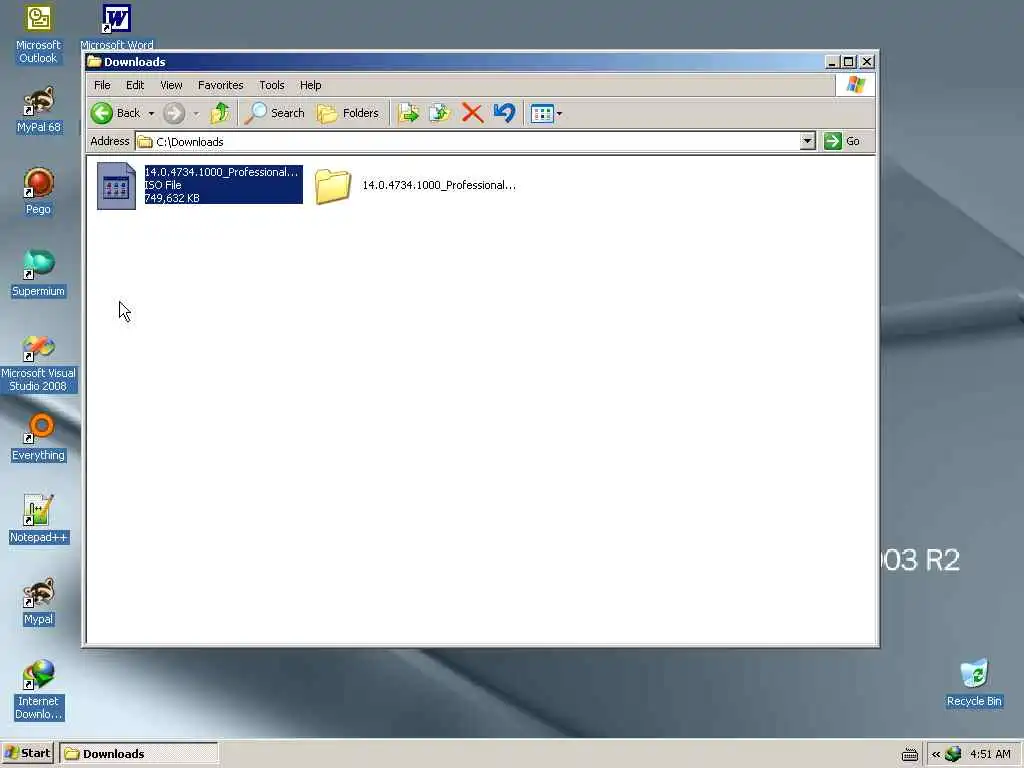The height and width of the screenshot is (768, 1024).
Task: Click the address bar showing C:\Downloads
Action: pyautogui.click(x=468, y=141)
